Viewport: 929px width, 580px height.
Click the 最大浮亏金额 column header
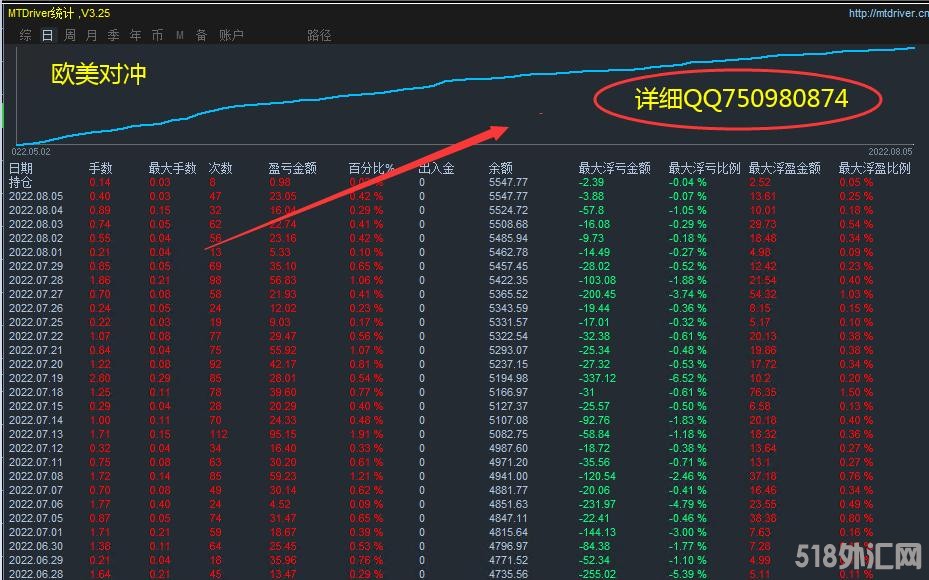click(614, 168)
